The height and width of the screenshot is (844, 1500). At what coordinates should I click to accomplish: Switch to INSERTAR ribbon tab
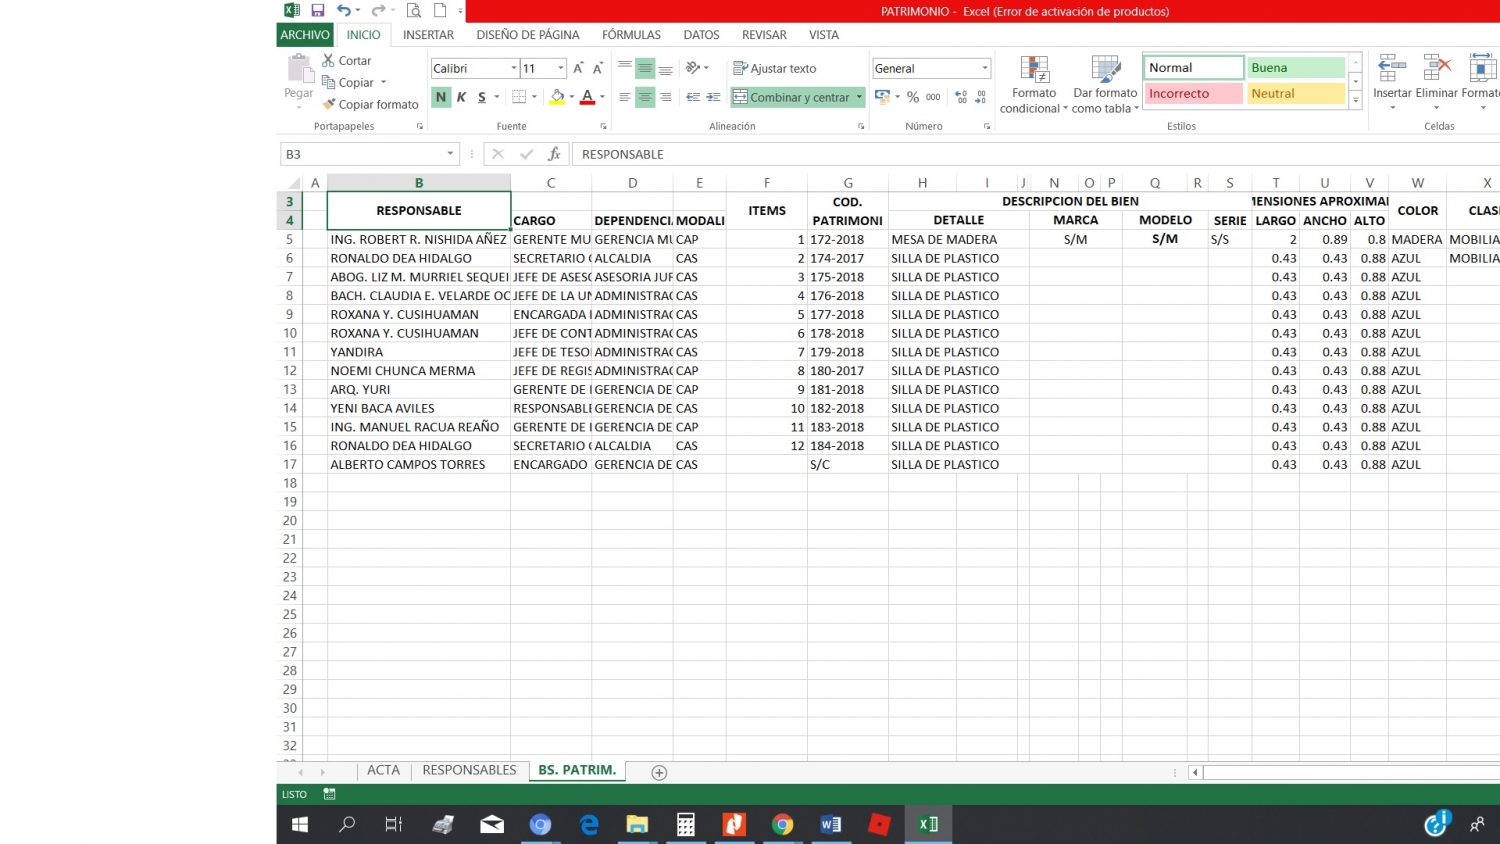[428, 35]
